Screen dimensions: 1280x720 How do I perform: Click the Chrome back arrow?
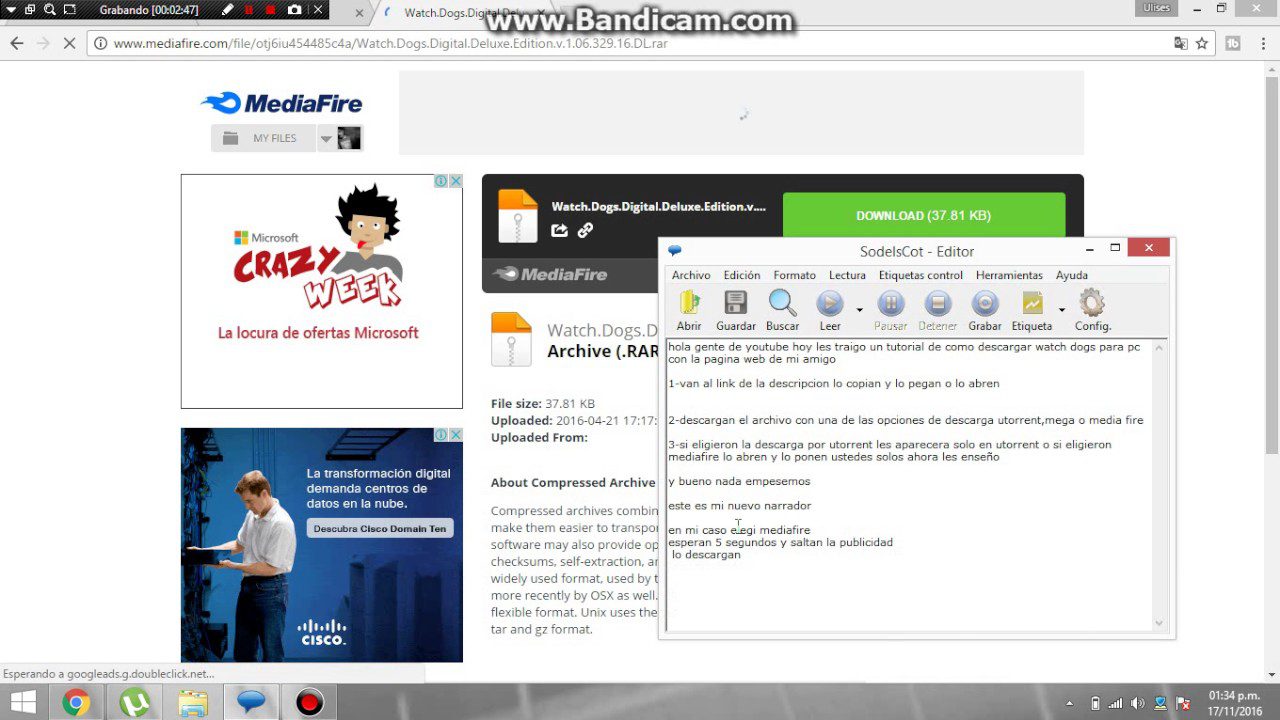point(16,43)
